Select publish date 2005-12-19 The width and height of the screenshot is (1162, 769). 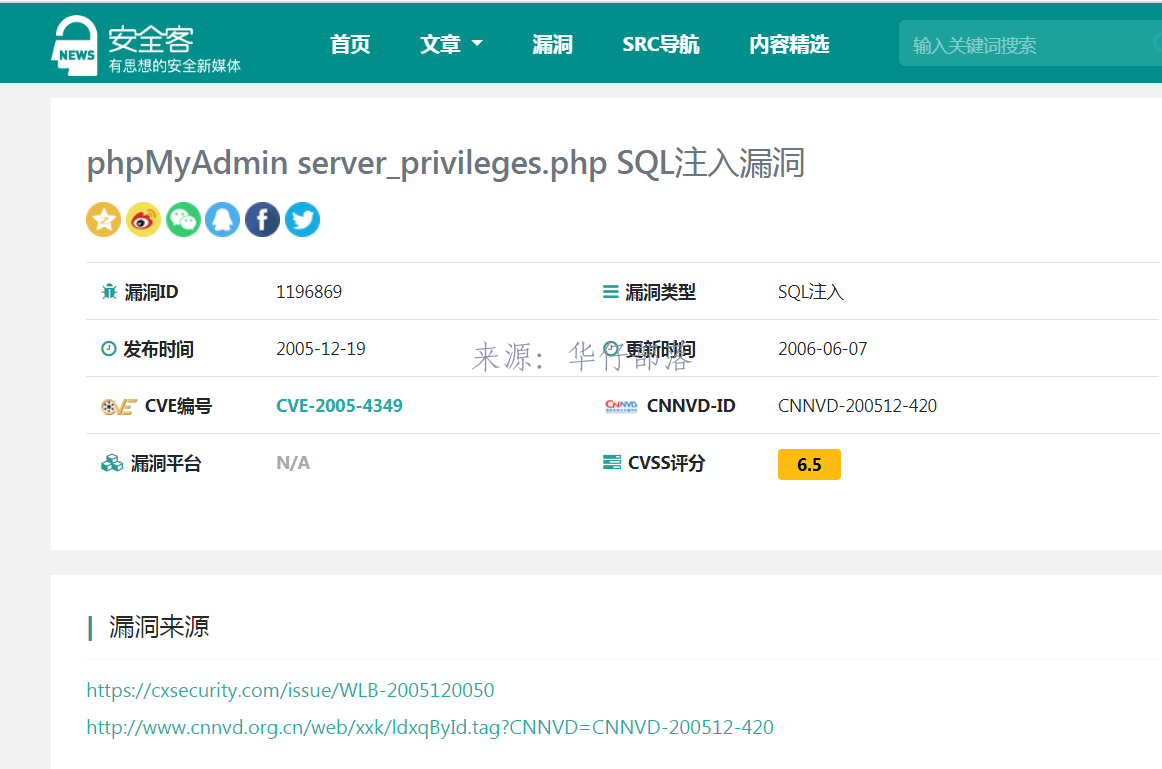click(x=321, y=349)
